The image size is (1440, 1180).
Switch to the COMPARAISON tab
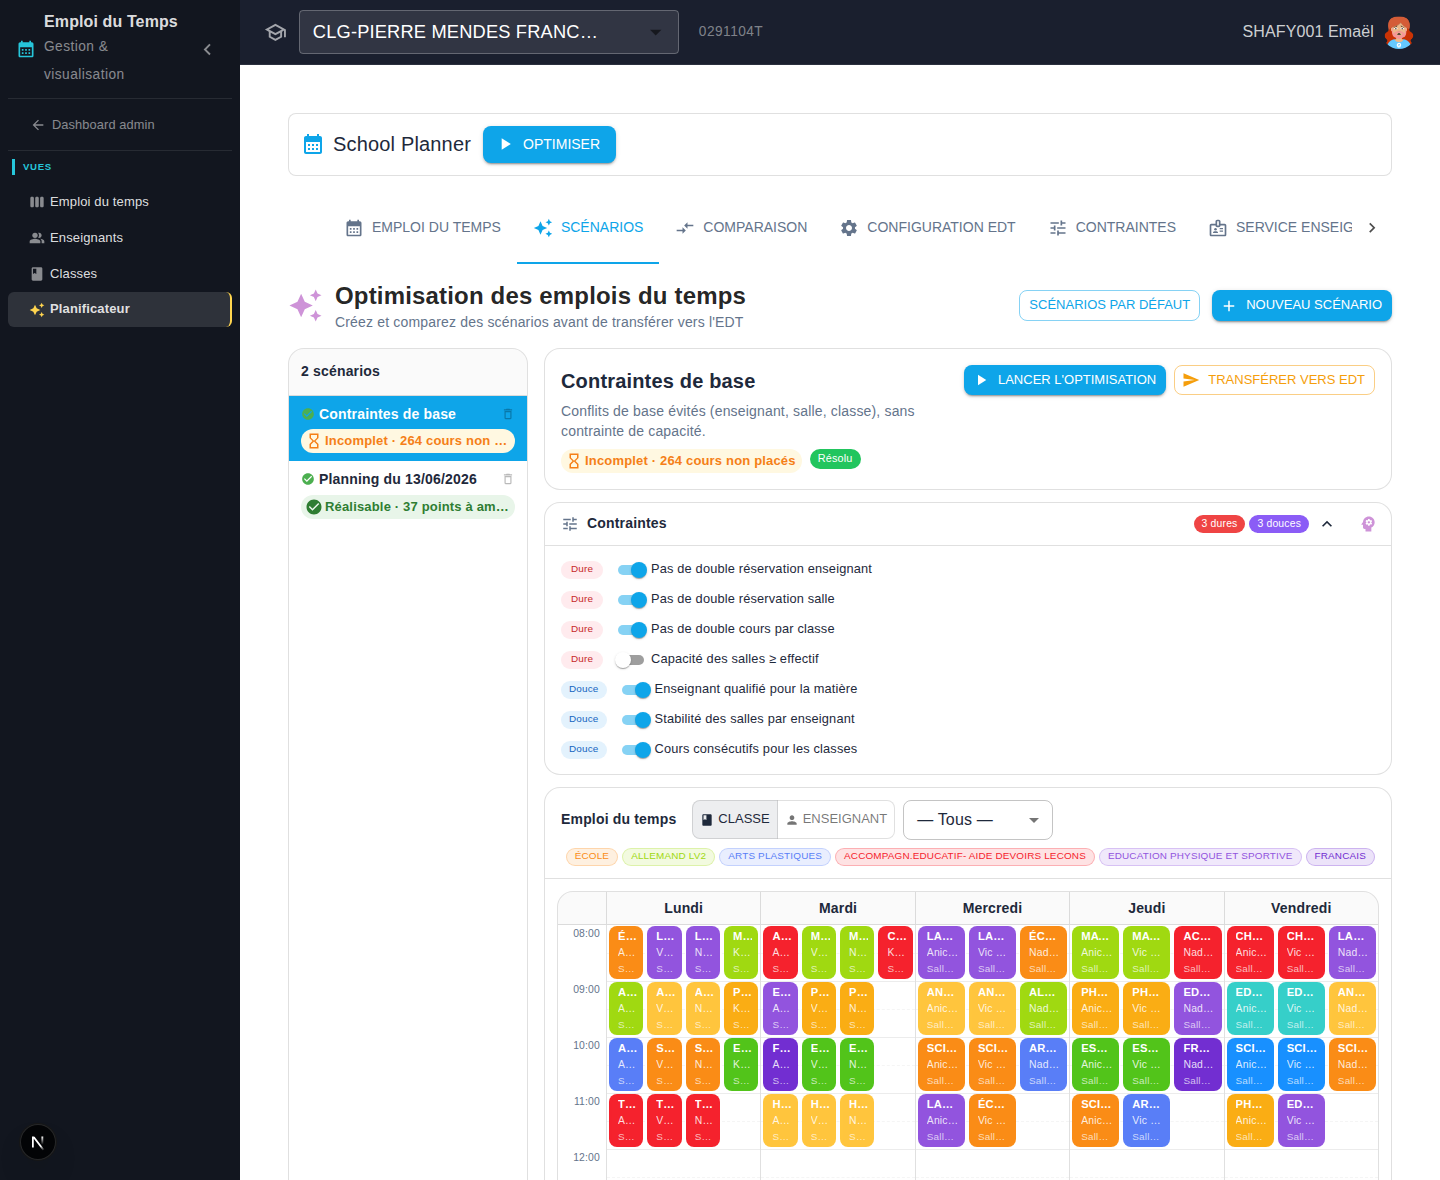point(741,228)
